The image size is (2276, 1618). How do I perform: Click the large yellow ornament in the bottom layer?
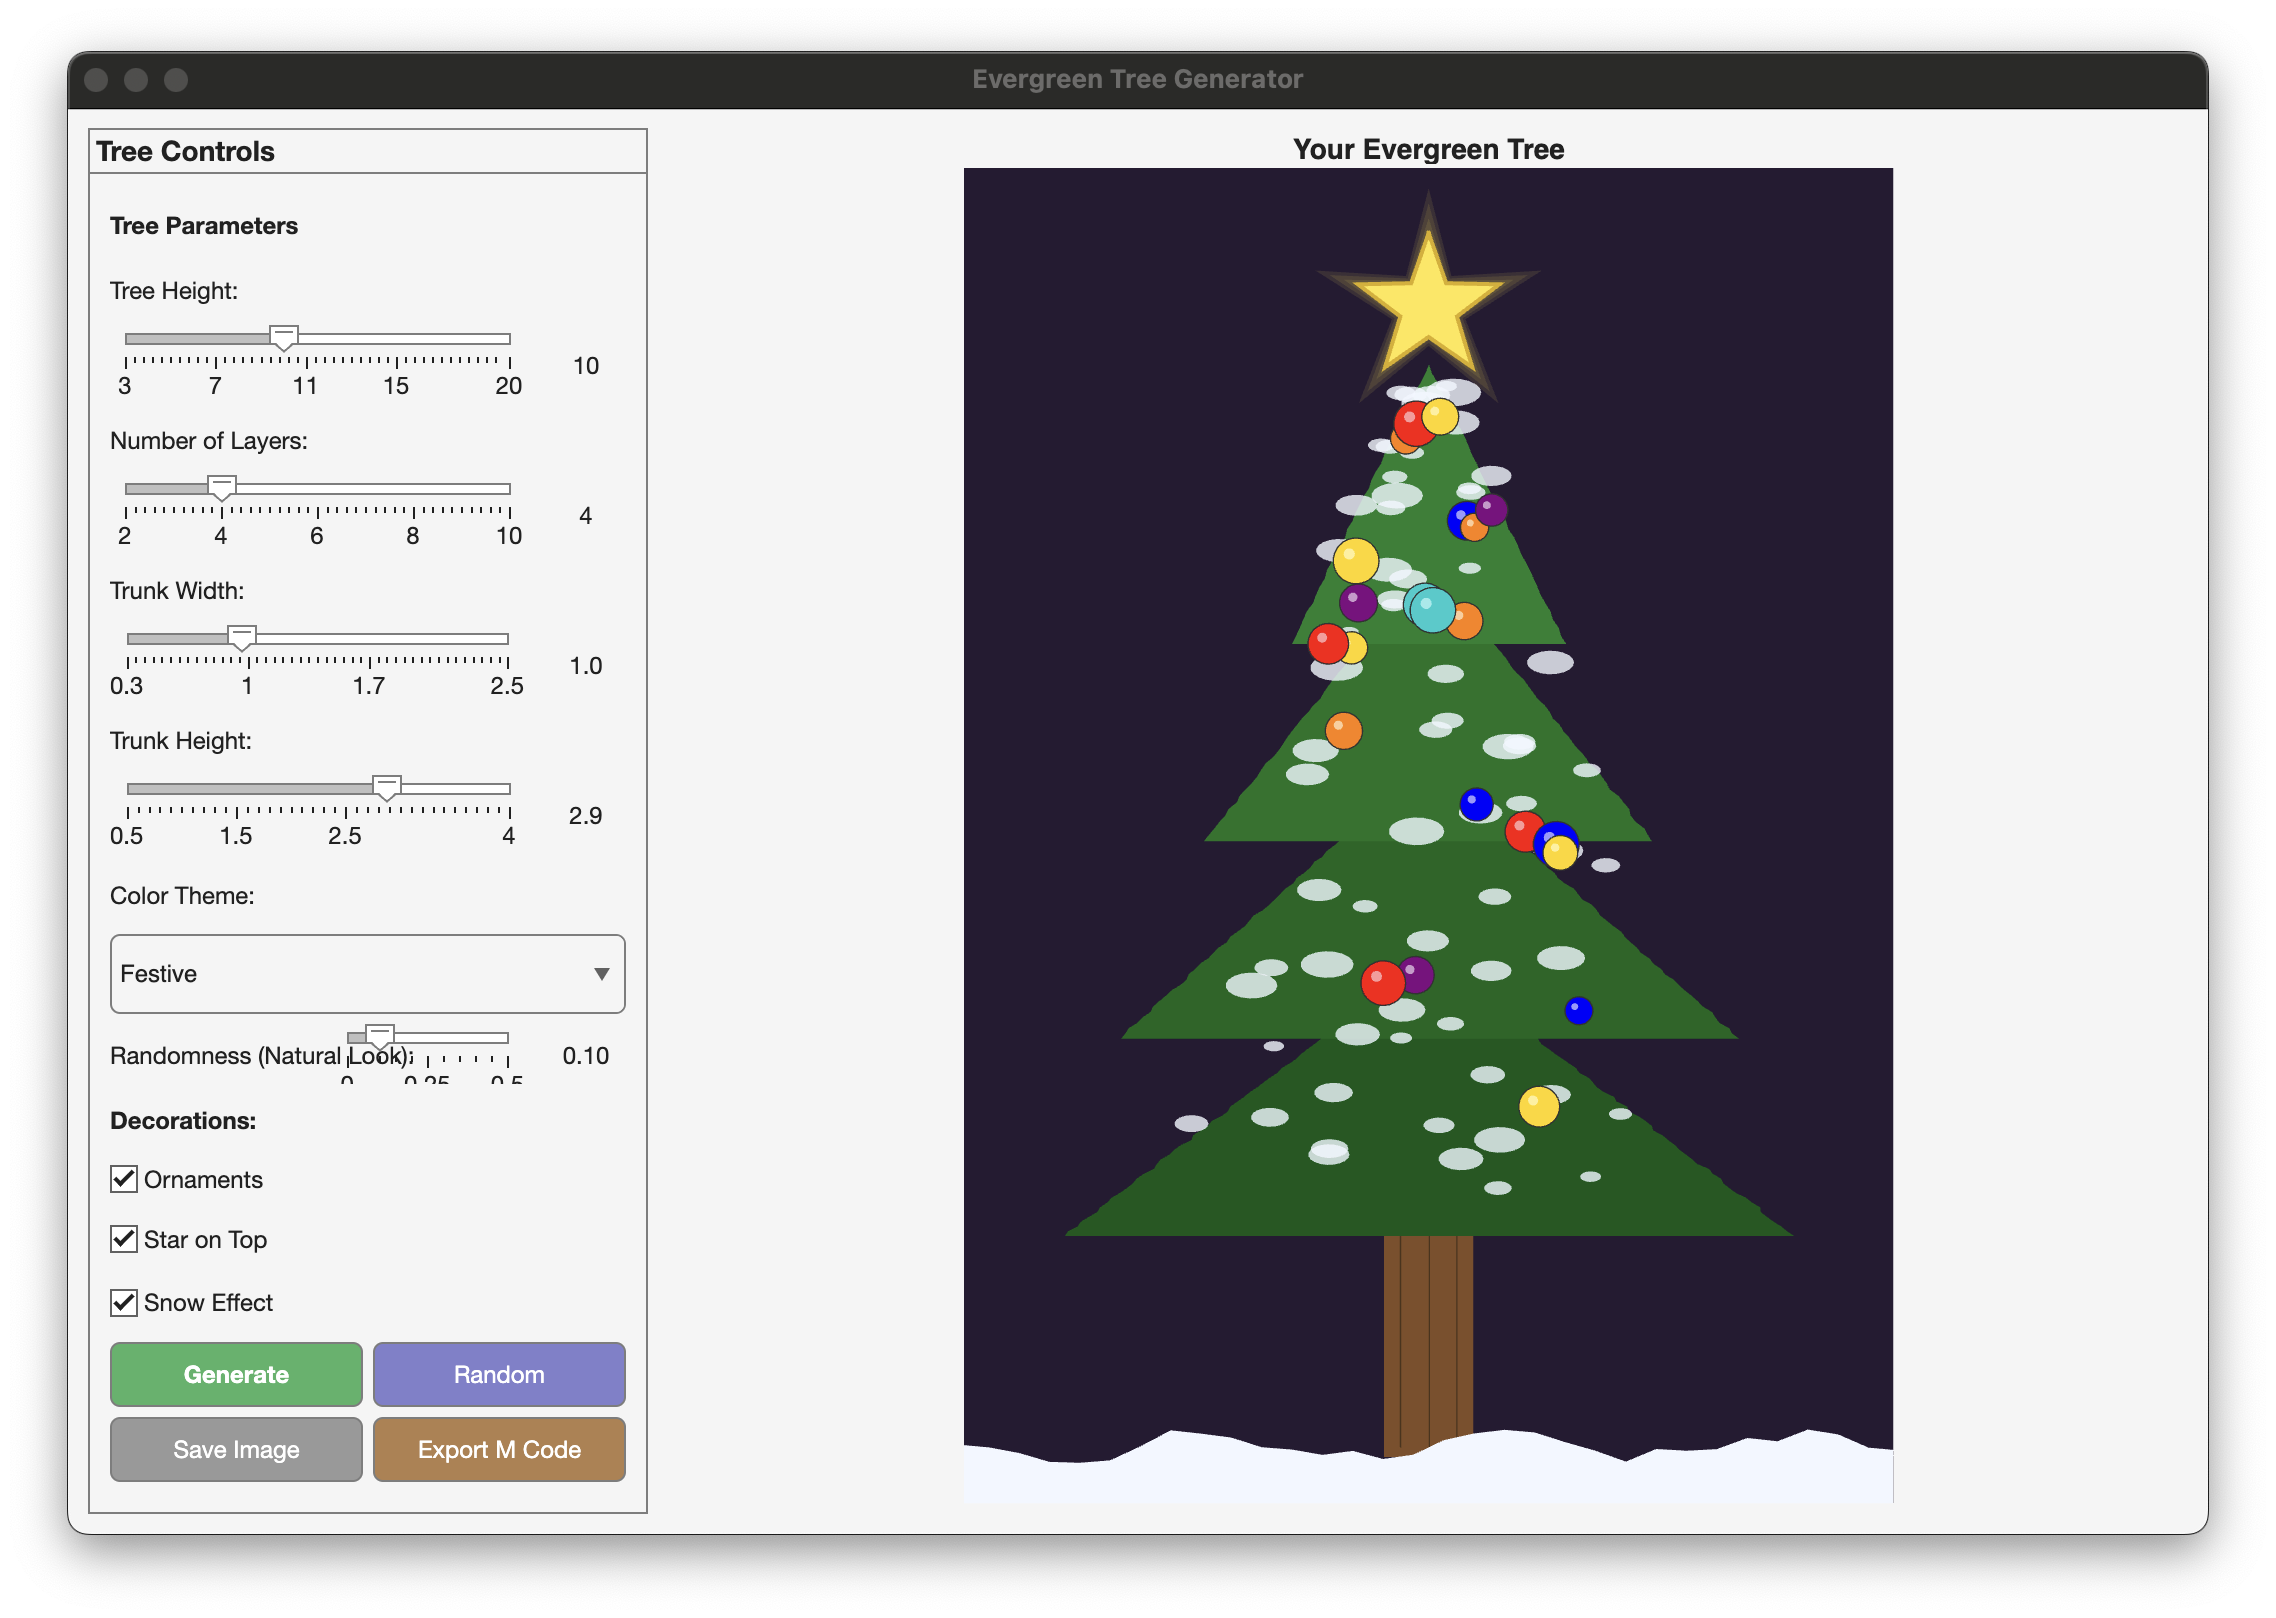(x=1538, y=1106)
